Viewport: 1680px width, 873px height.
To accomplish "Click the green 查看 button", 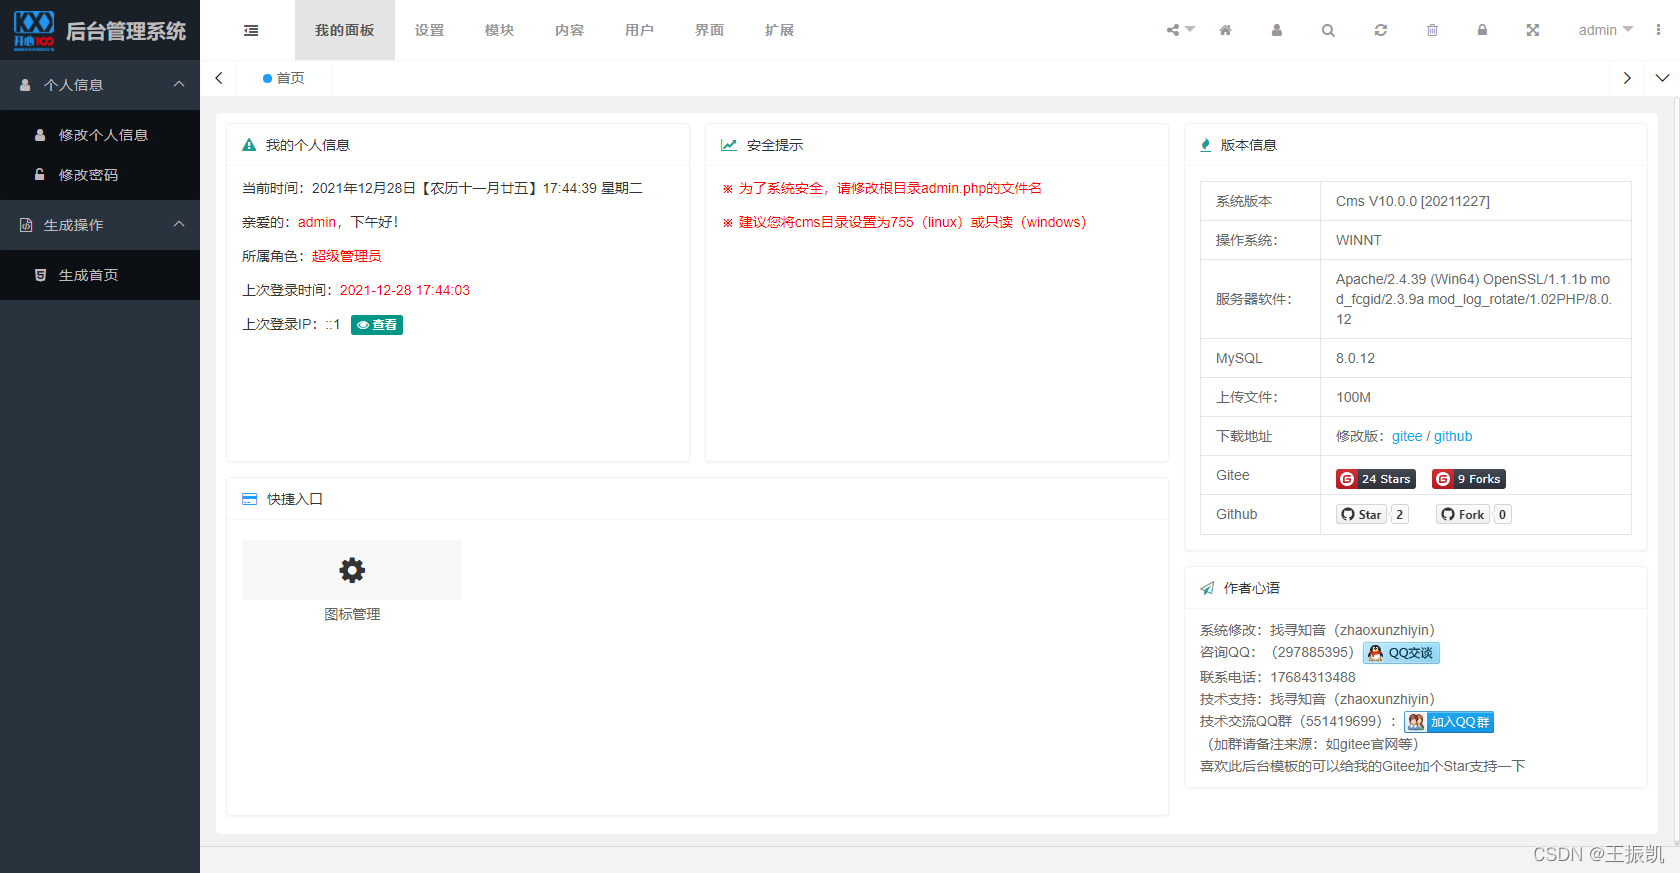I will (377, 325).
